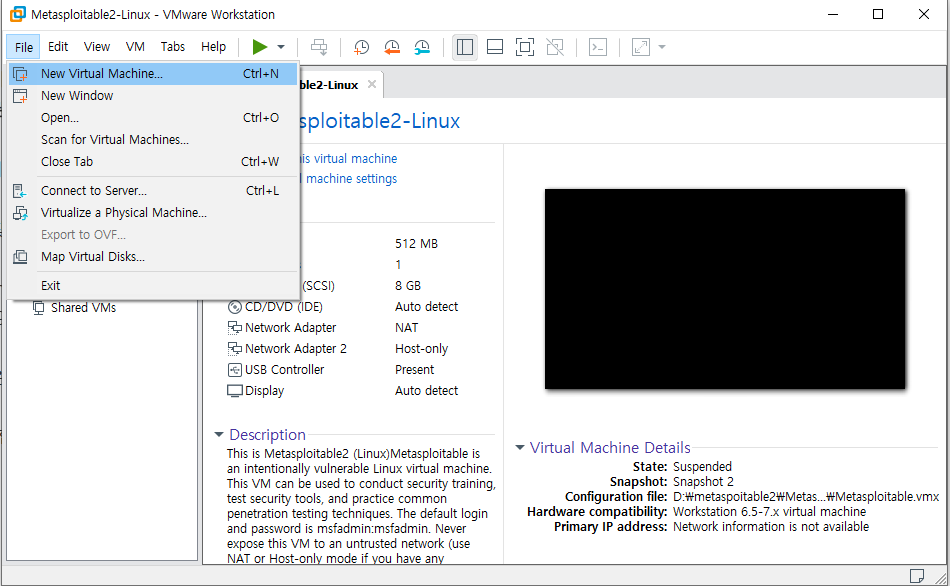Screen dimensions: 950x586
Task: Click the Description text body
Action: click(x=361, y=506)
